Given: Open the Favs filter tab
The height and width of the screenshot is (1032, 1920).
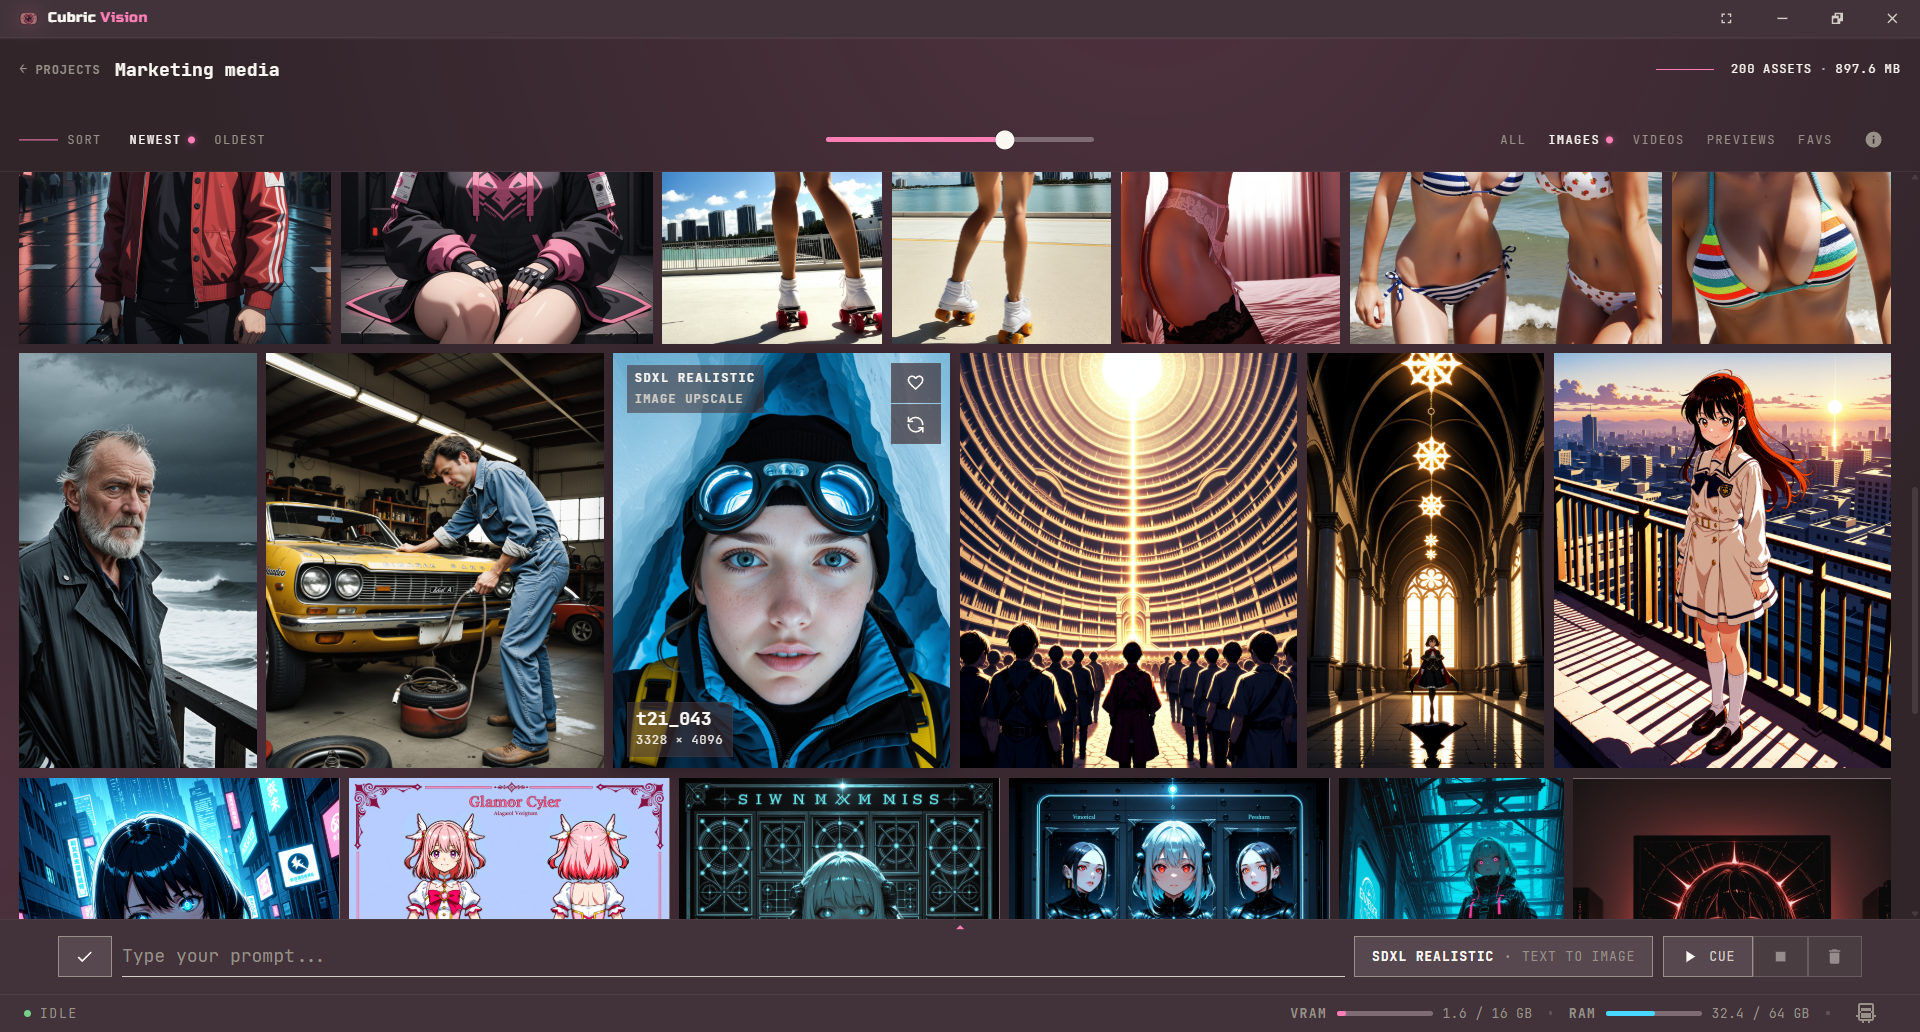Looking at the screenshot, I should pos(1815,140).
